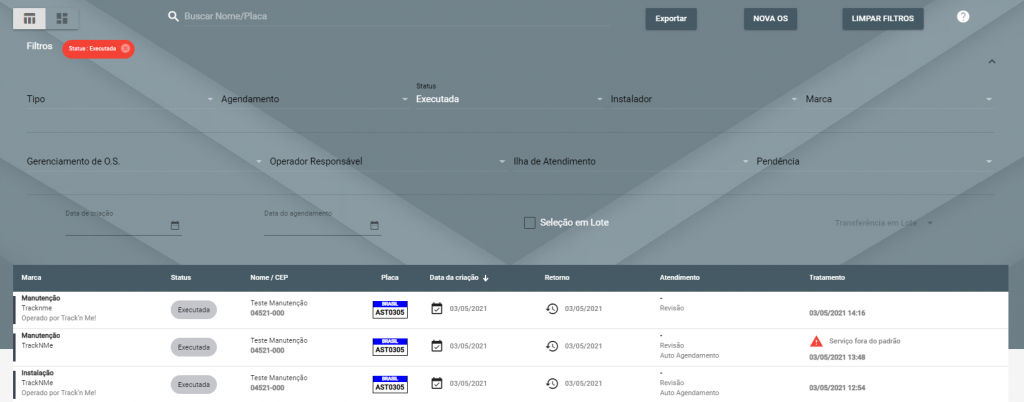Sort by the Marca column header

coord(31,277)
